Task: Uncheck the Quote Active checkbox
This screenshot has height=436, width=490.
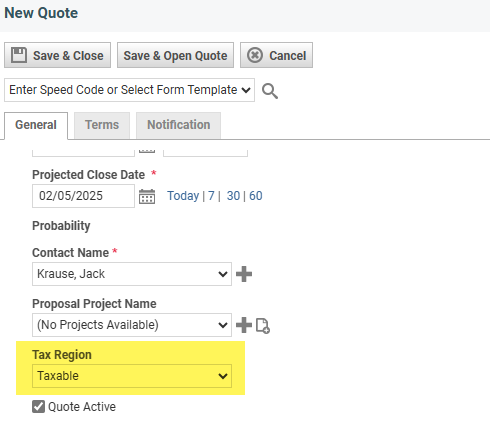Action: pos(38,407)
